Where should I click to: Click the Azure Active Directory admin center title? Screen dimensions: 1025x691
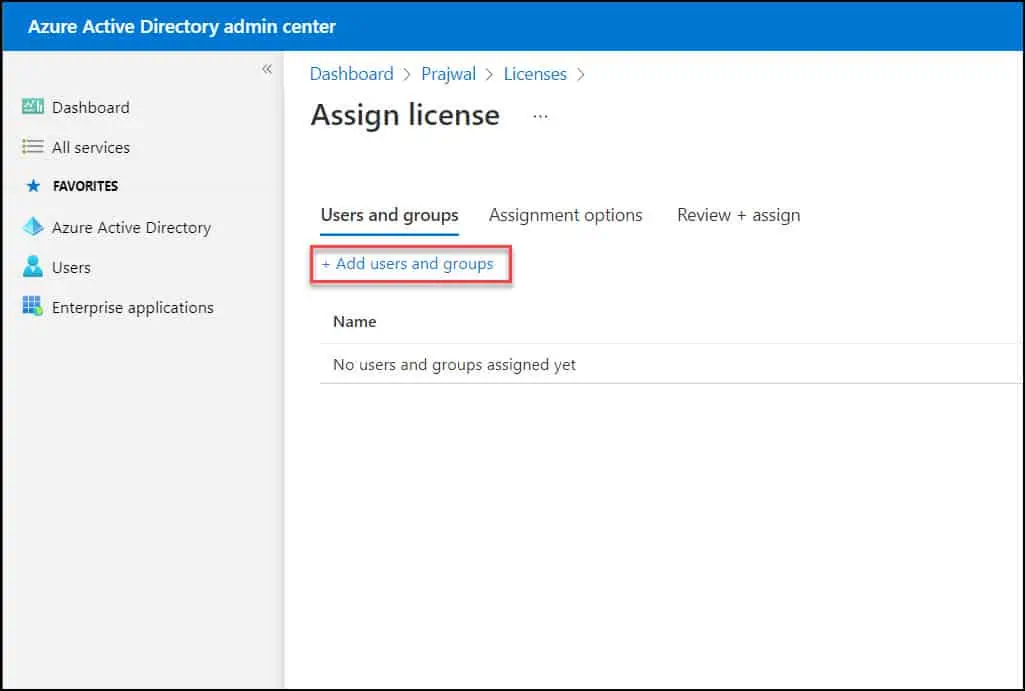182,27
